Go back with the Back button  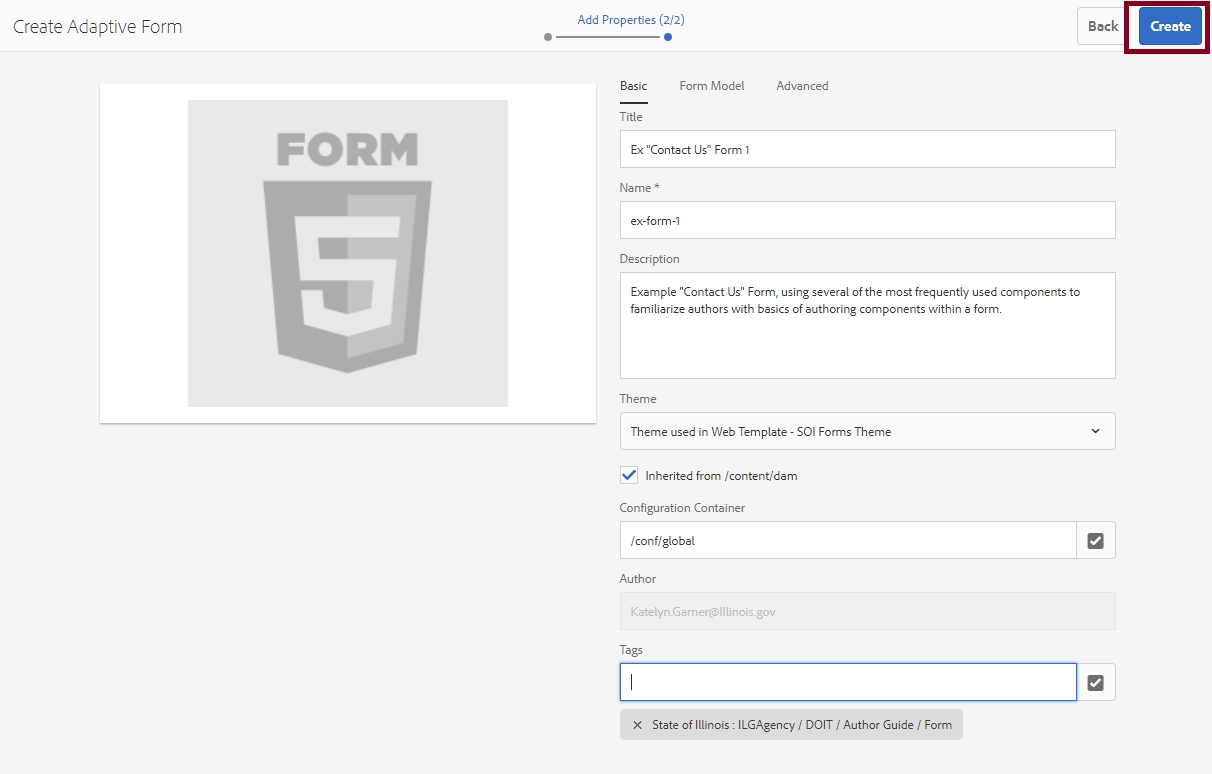click(1103, 26)
